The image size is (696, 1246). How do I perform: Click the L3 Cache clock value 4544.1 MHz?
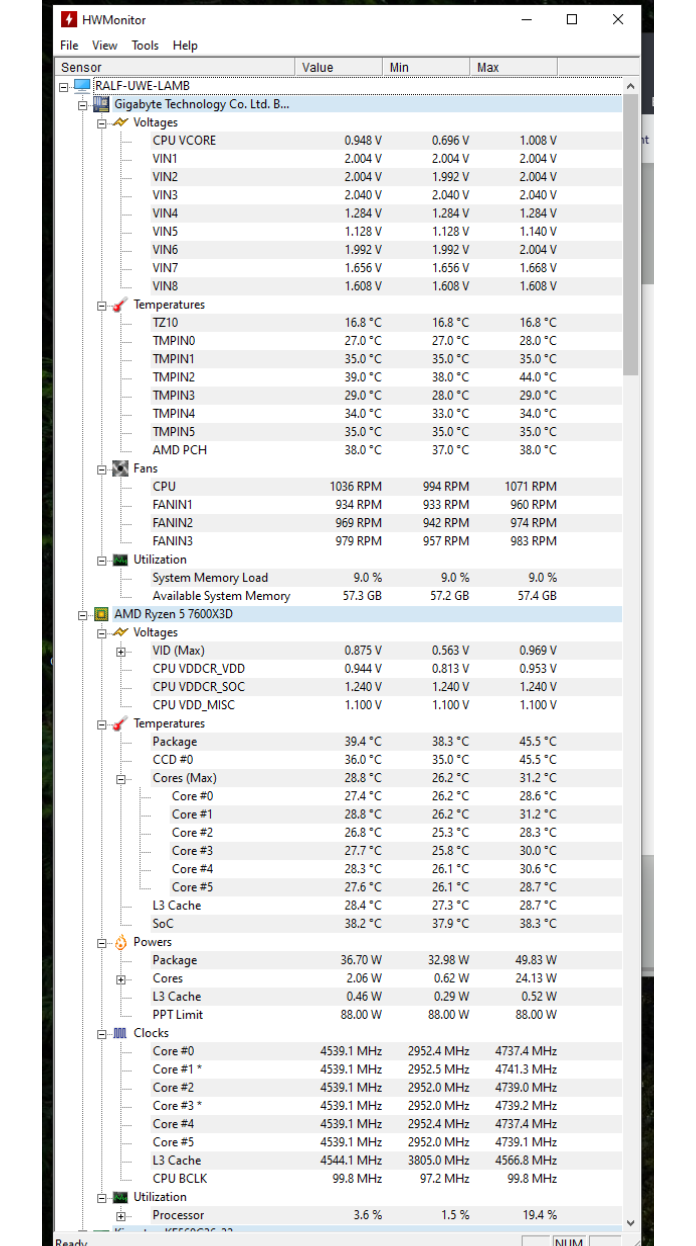coord(351,1160)
